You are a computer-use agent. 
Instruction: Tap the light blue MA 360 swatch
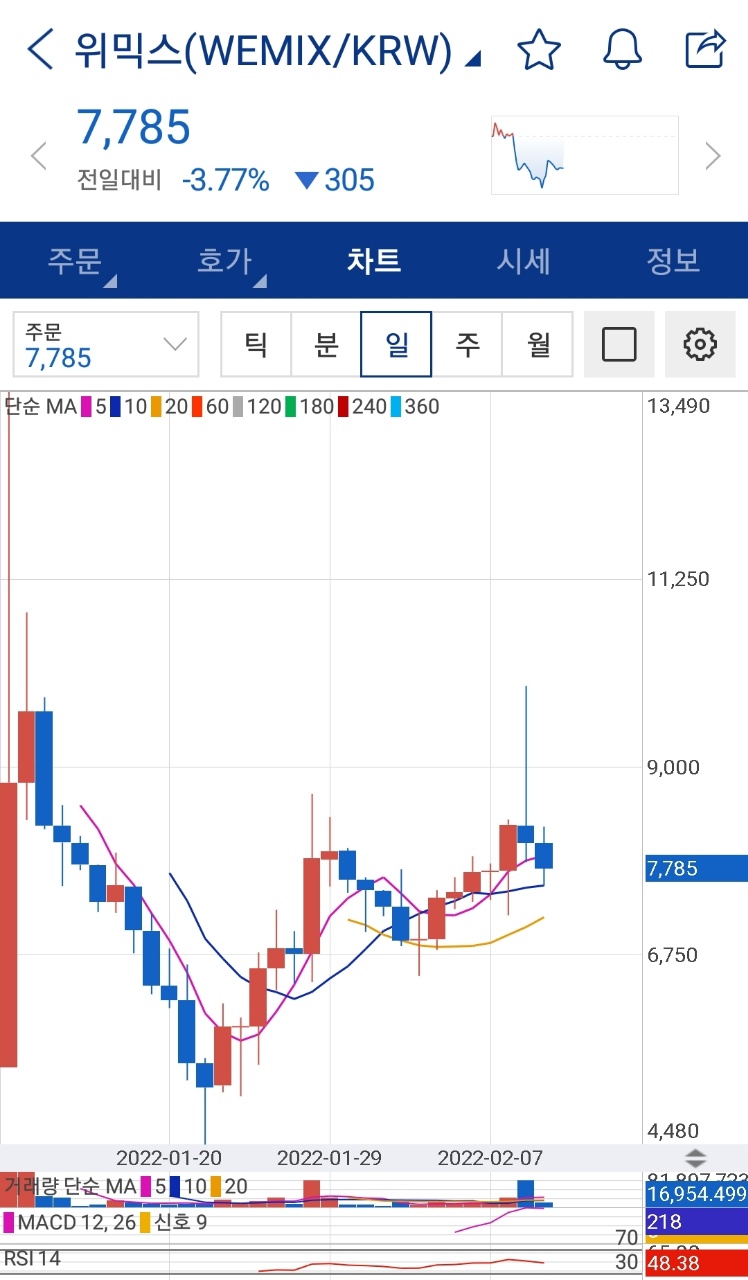(x=394, y=406)
